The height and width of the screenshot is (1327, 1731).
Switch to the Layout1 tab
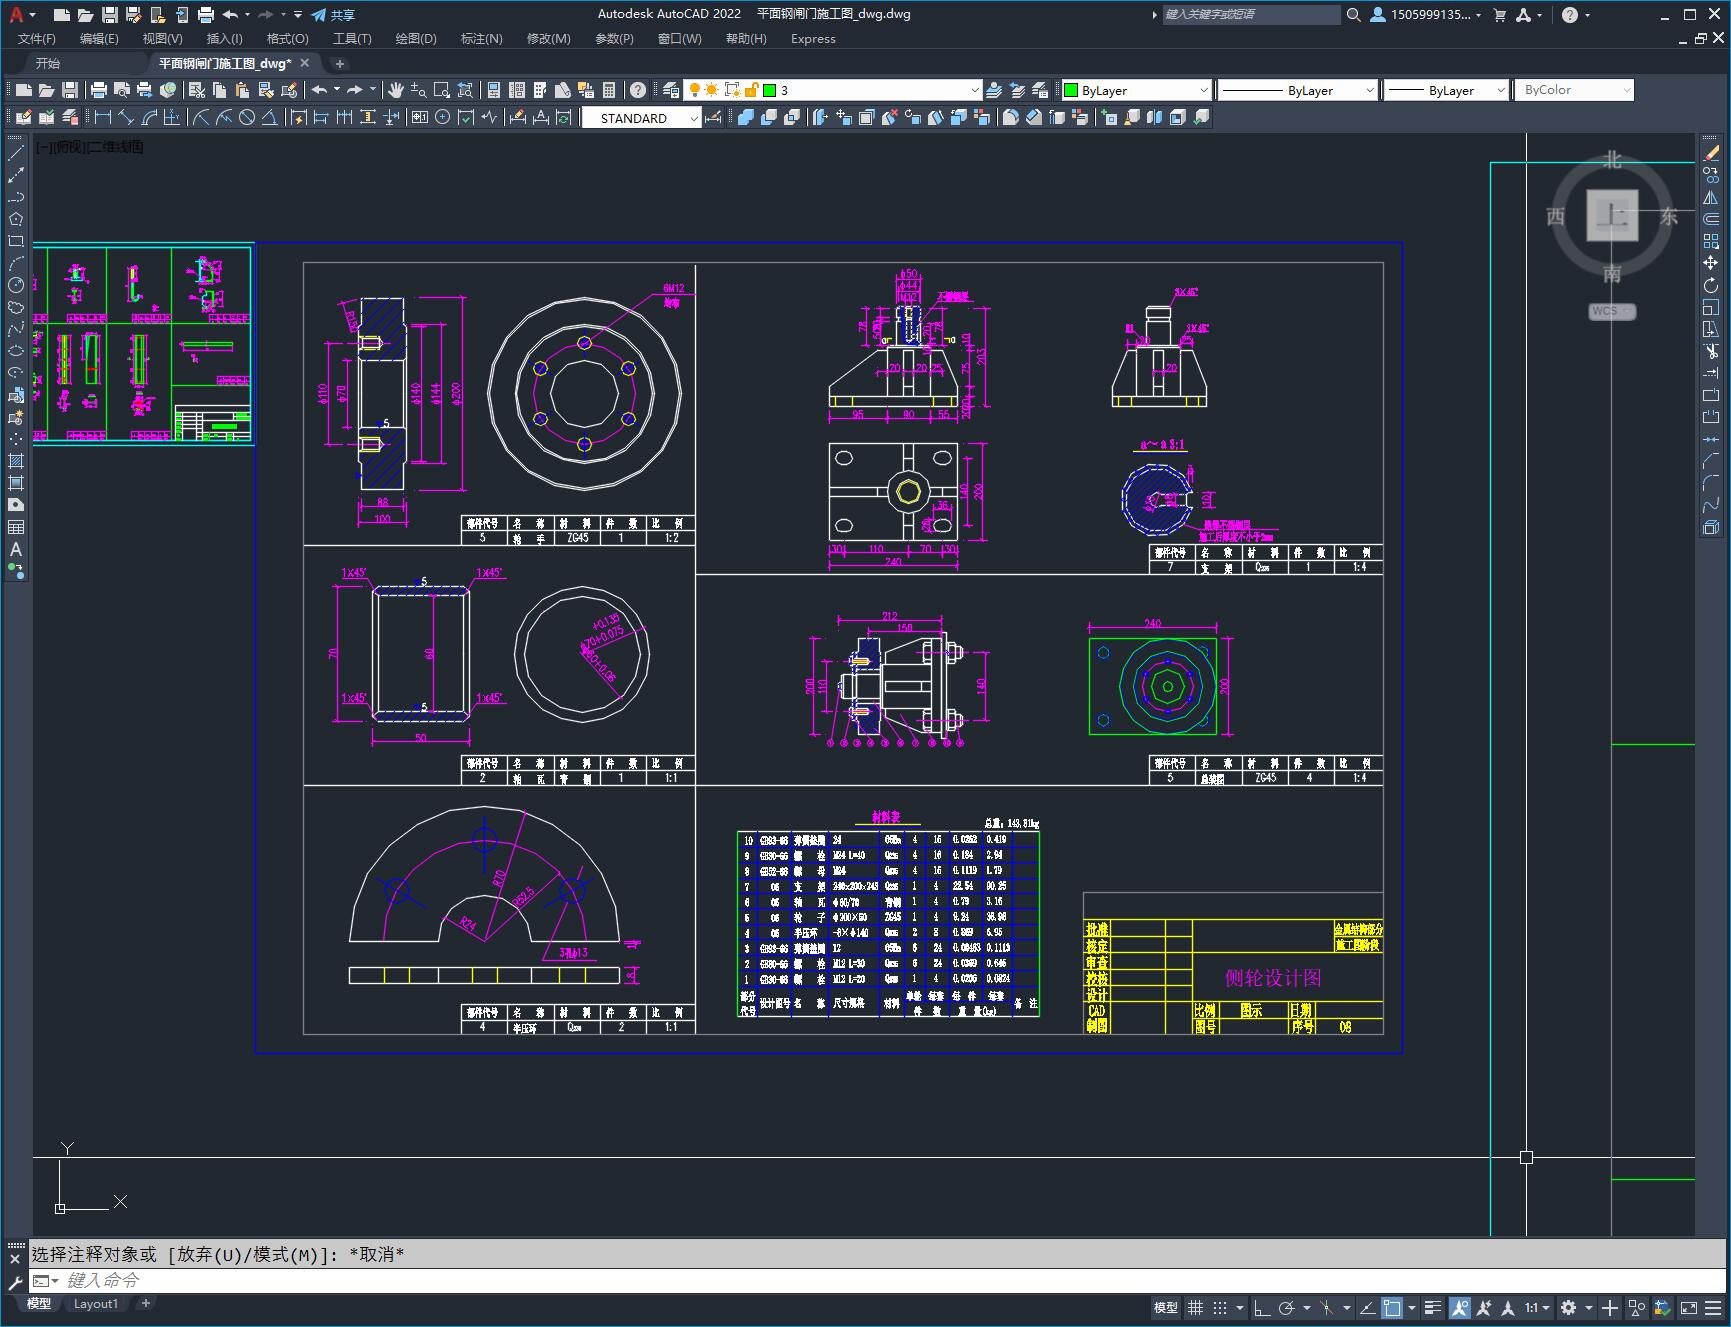(x=96, y=1304)
